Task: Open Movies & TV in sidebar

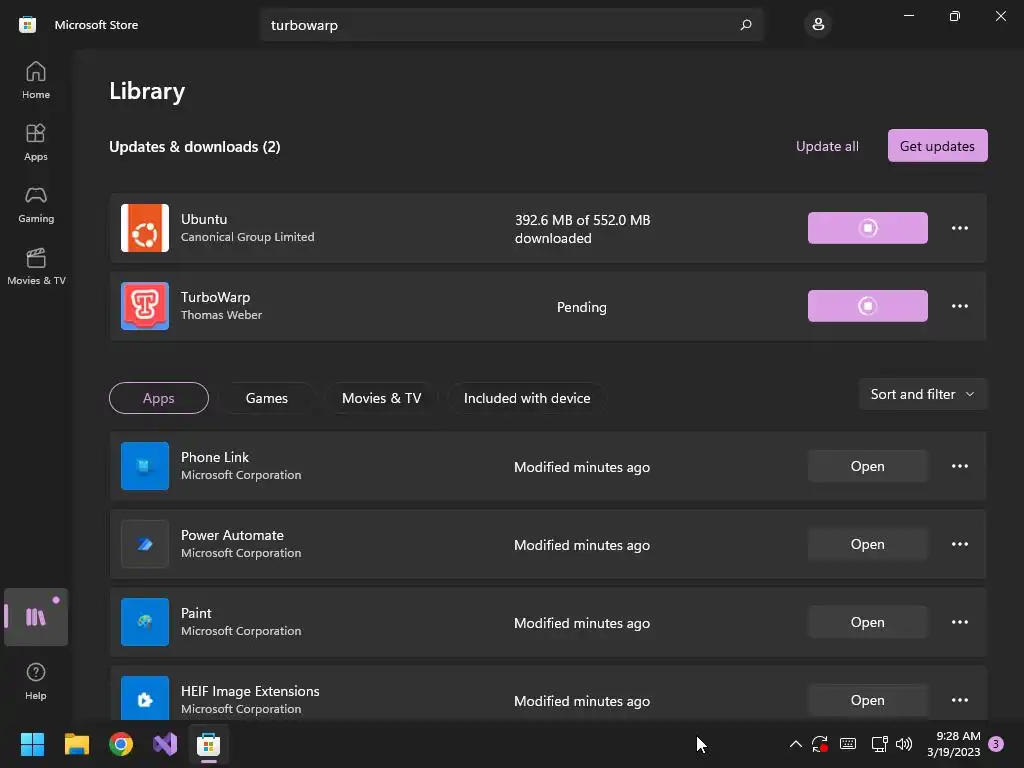Action: coord(36,266)
